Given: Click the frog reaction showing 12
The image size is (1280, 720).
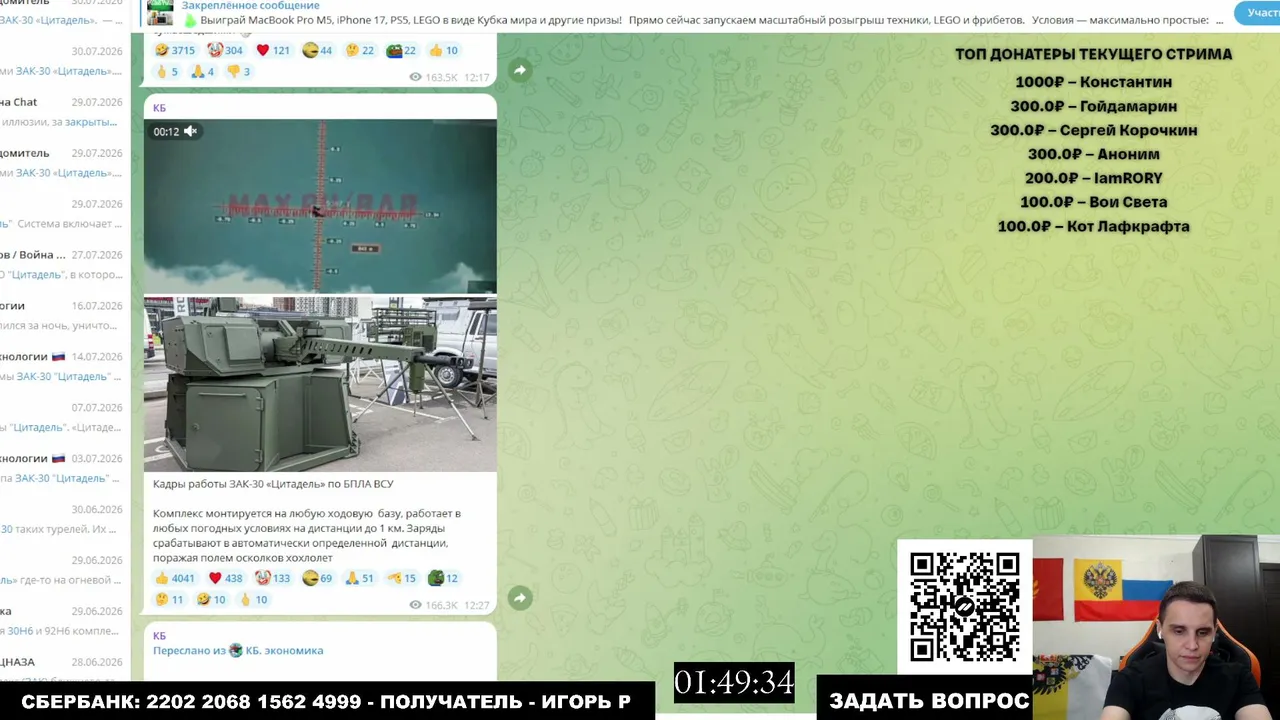Looking at the screenshot, I should (442, 578).
